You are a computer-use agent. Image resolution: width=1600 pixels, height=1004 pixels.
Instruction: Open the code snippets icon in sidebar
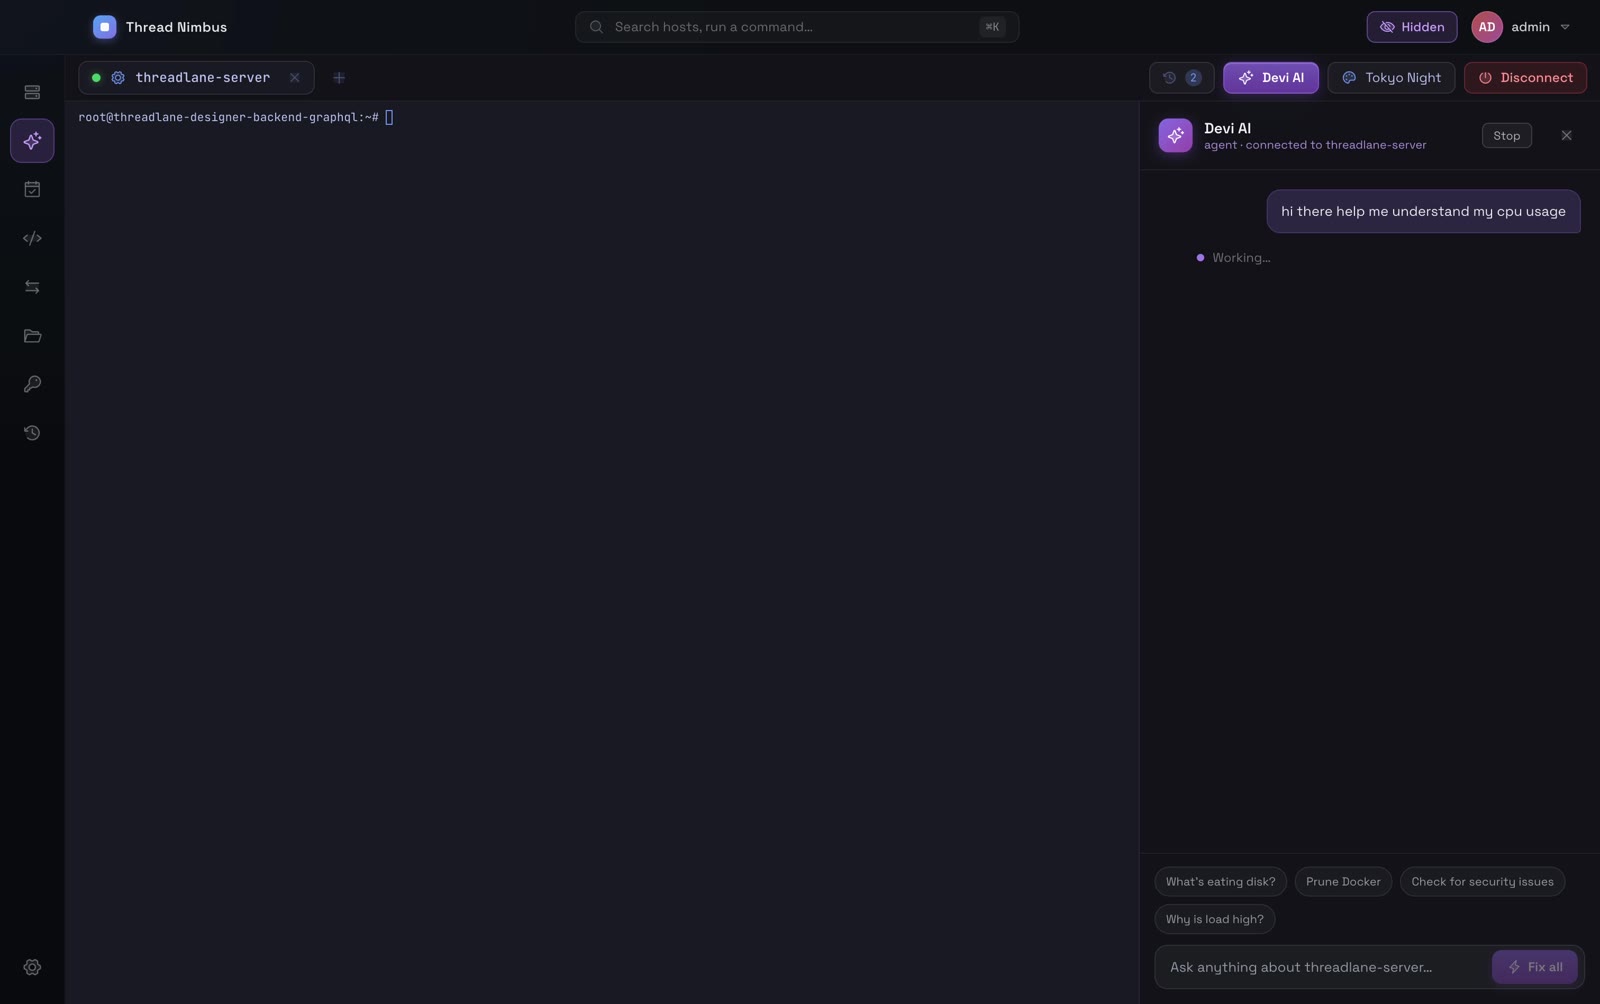point(32,238)
